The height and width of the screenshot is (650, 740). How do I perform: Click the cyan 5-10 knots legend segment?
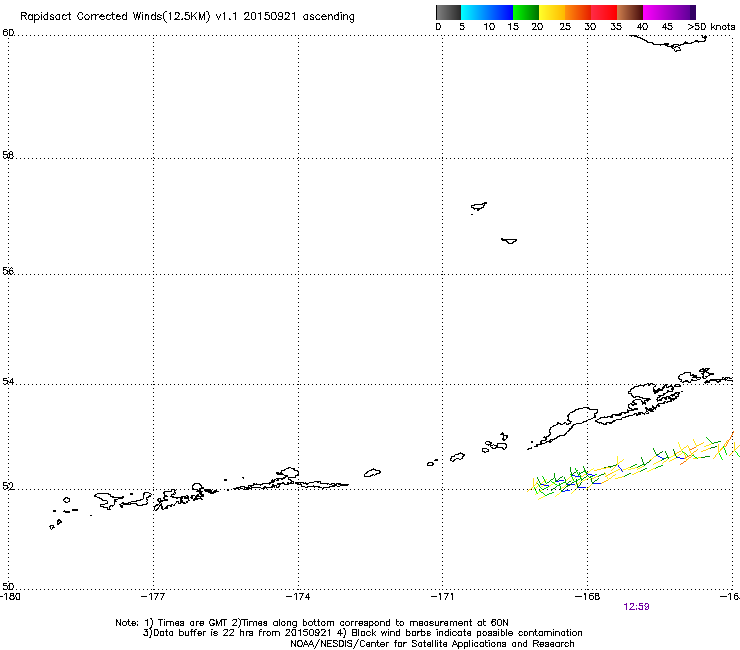(474, 12)
